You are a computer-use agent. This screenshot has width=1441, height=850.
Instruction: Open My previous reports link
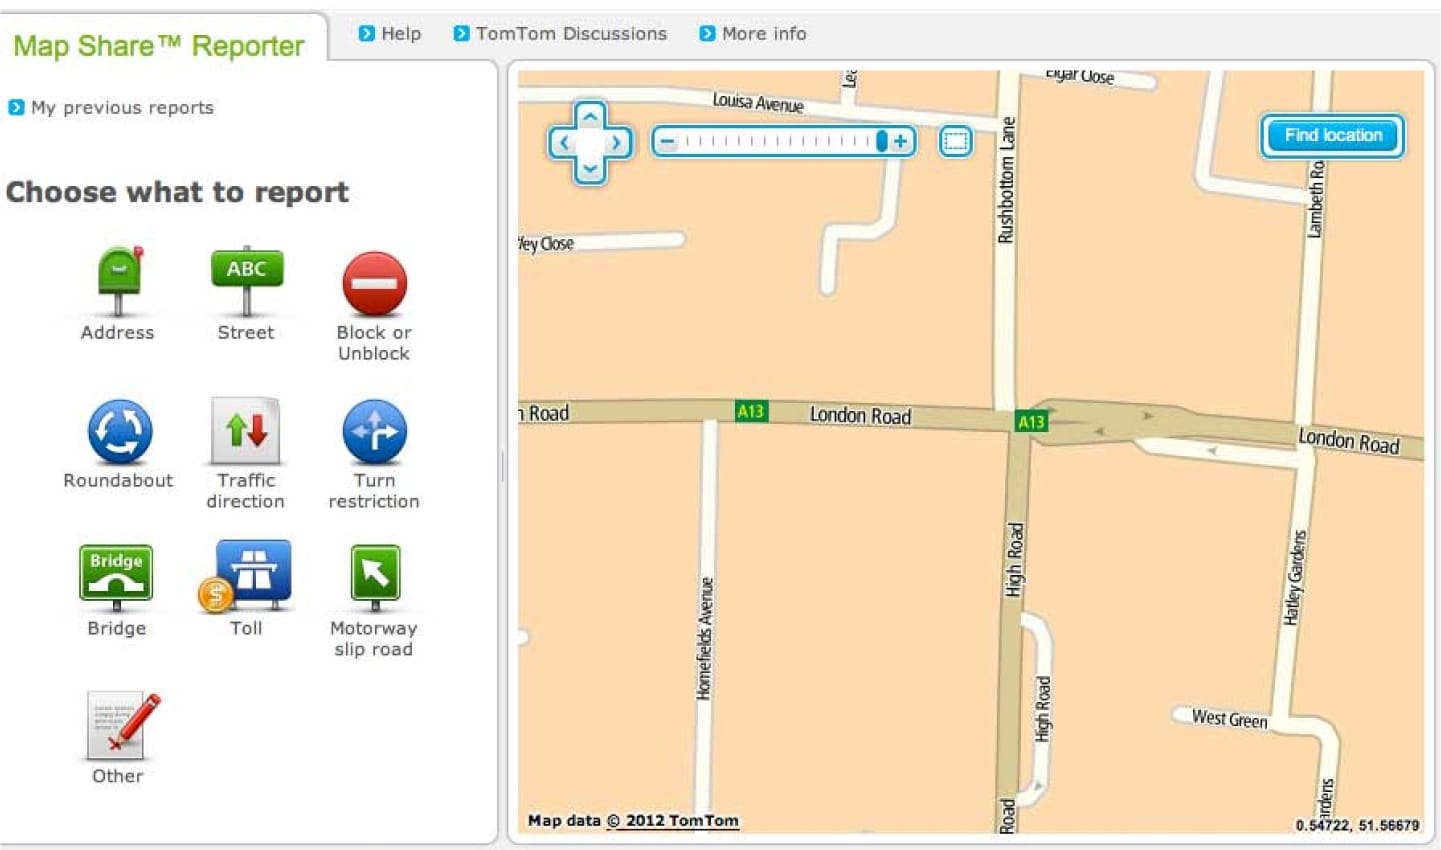[121, 108]
